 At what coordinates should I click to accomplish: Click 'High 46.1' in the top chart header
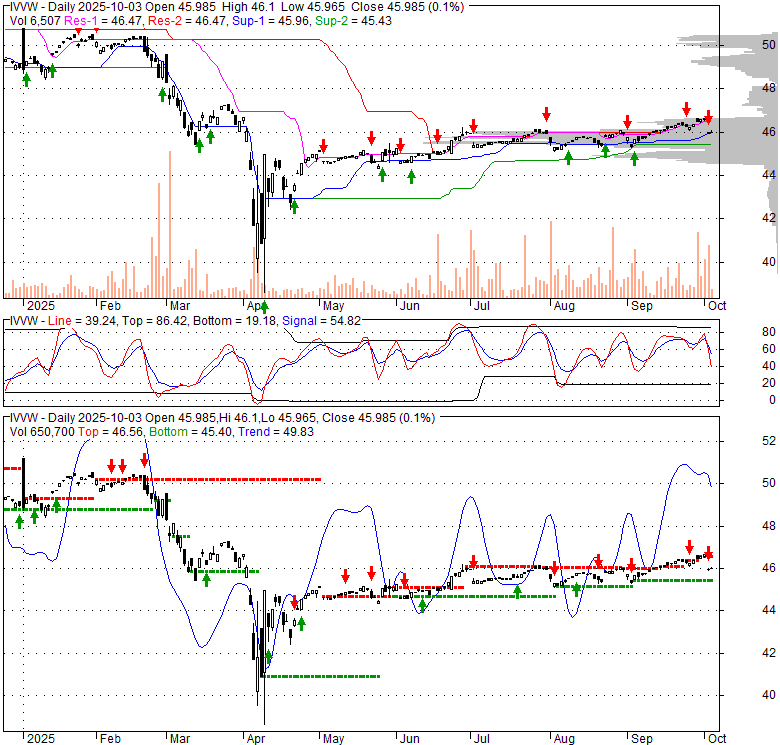tap(249, 7)
